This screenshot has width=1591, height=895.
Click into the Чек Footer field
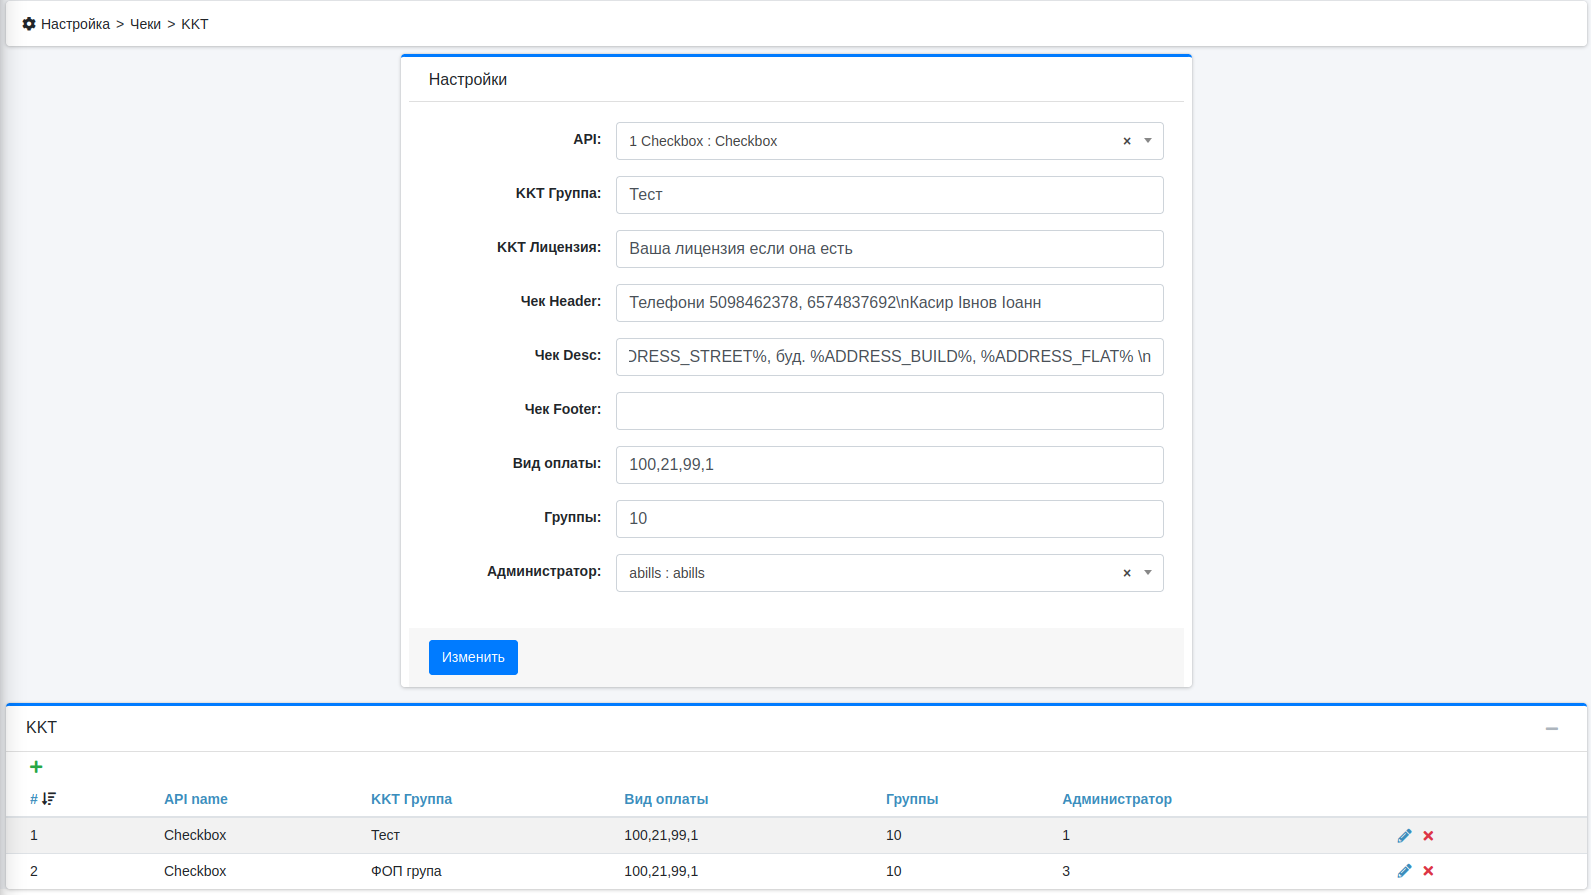(889, 411)
